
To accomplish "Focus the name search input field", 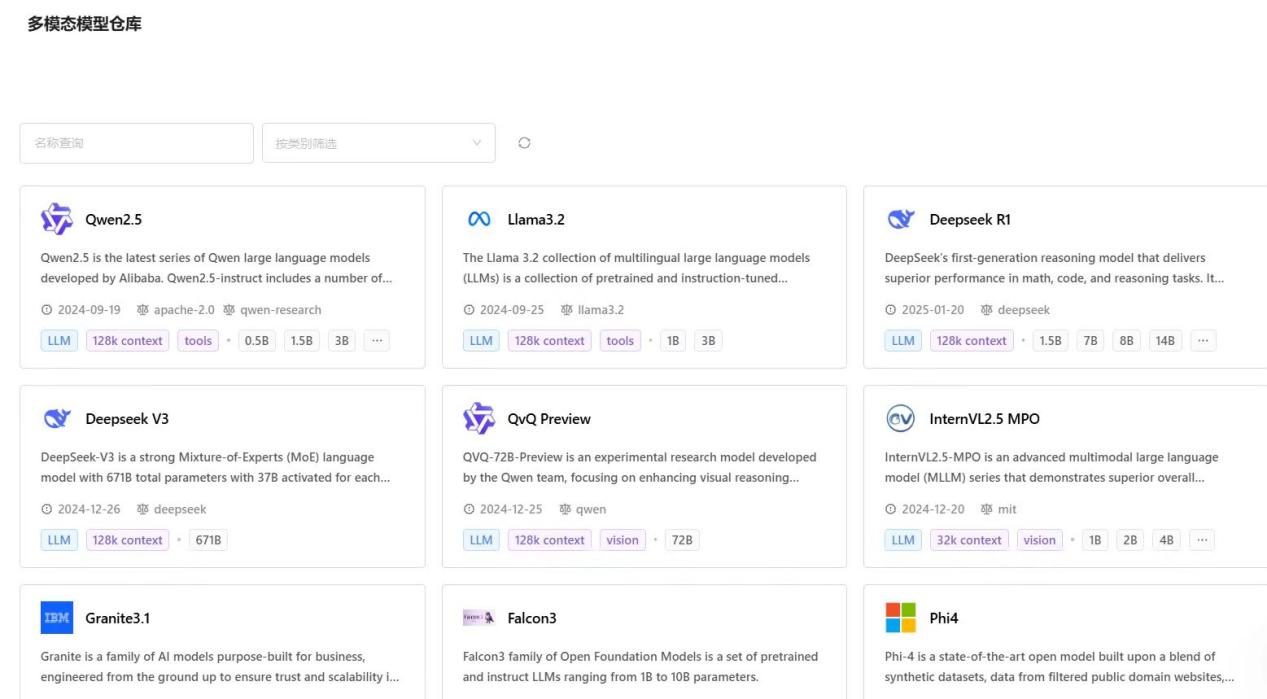I will pyautogui.click(x=137, y=143).
